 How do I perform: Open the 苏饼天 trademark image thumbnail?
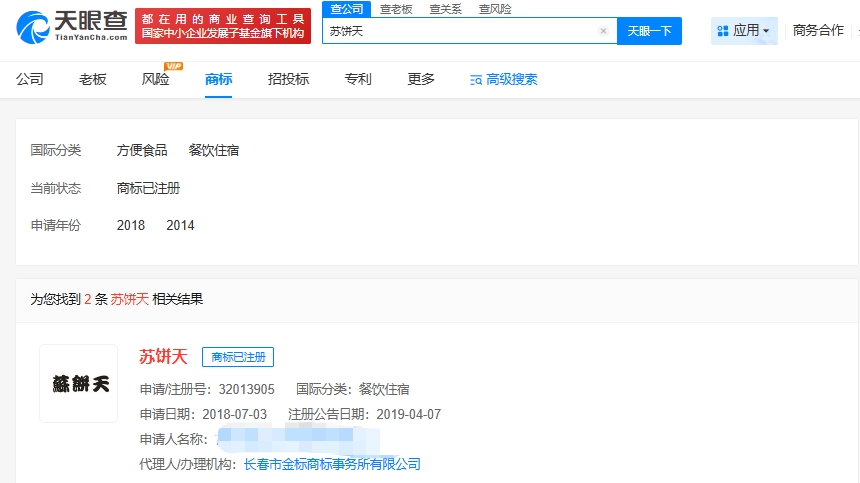[x=79, y=384]
